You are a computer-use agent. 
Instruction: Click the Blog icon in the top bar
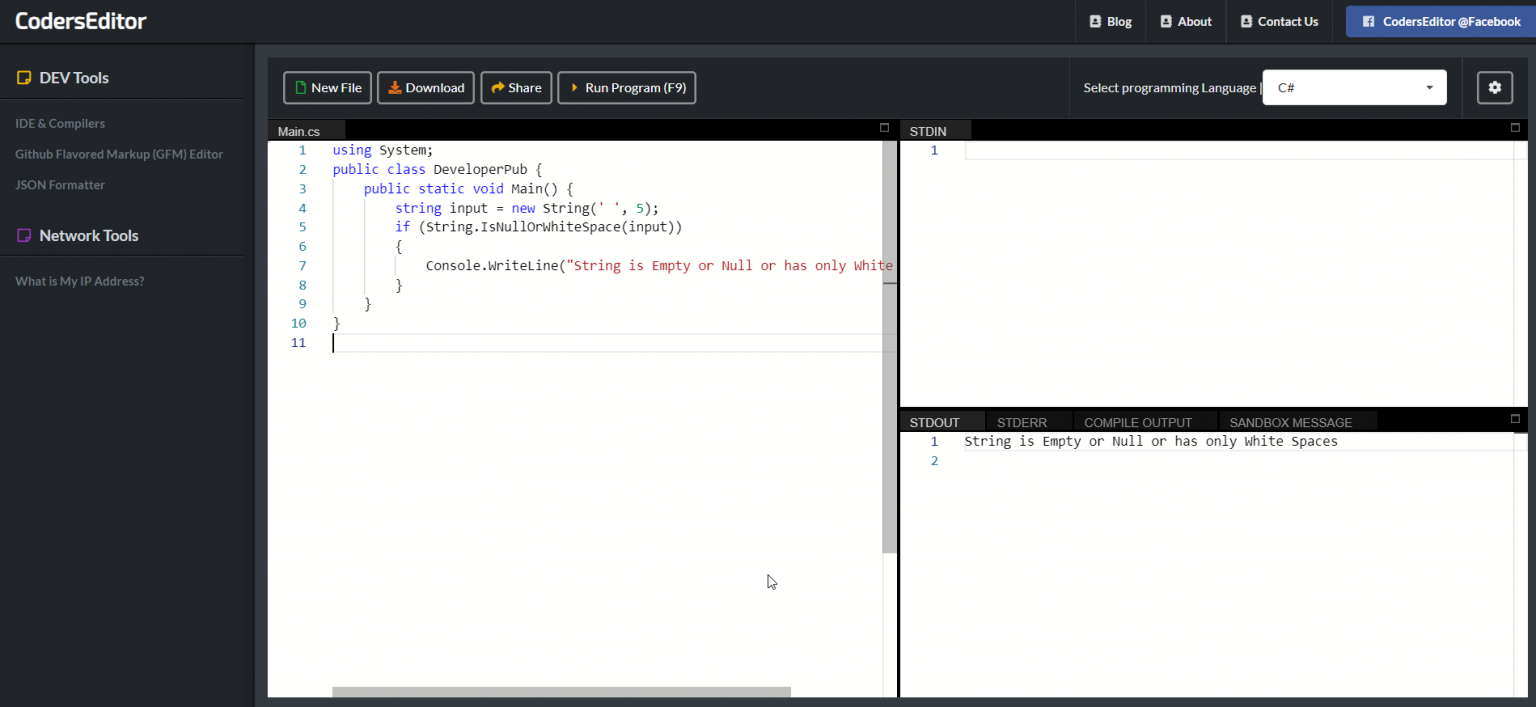[1099, 21]
